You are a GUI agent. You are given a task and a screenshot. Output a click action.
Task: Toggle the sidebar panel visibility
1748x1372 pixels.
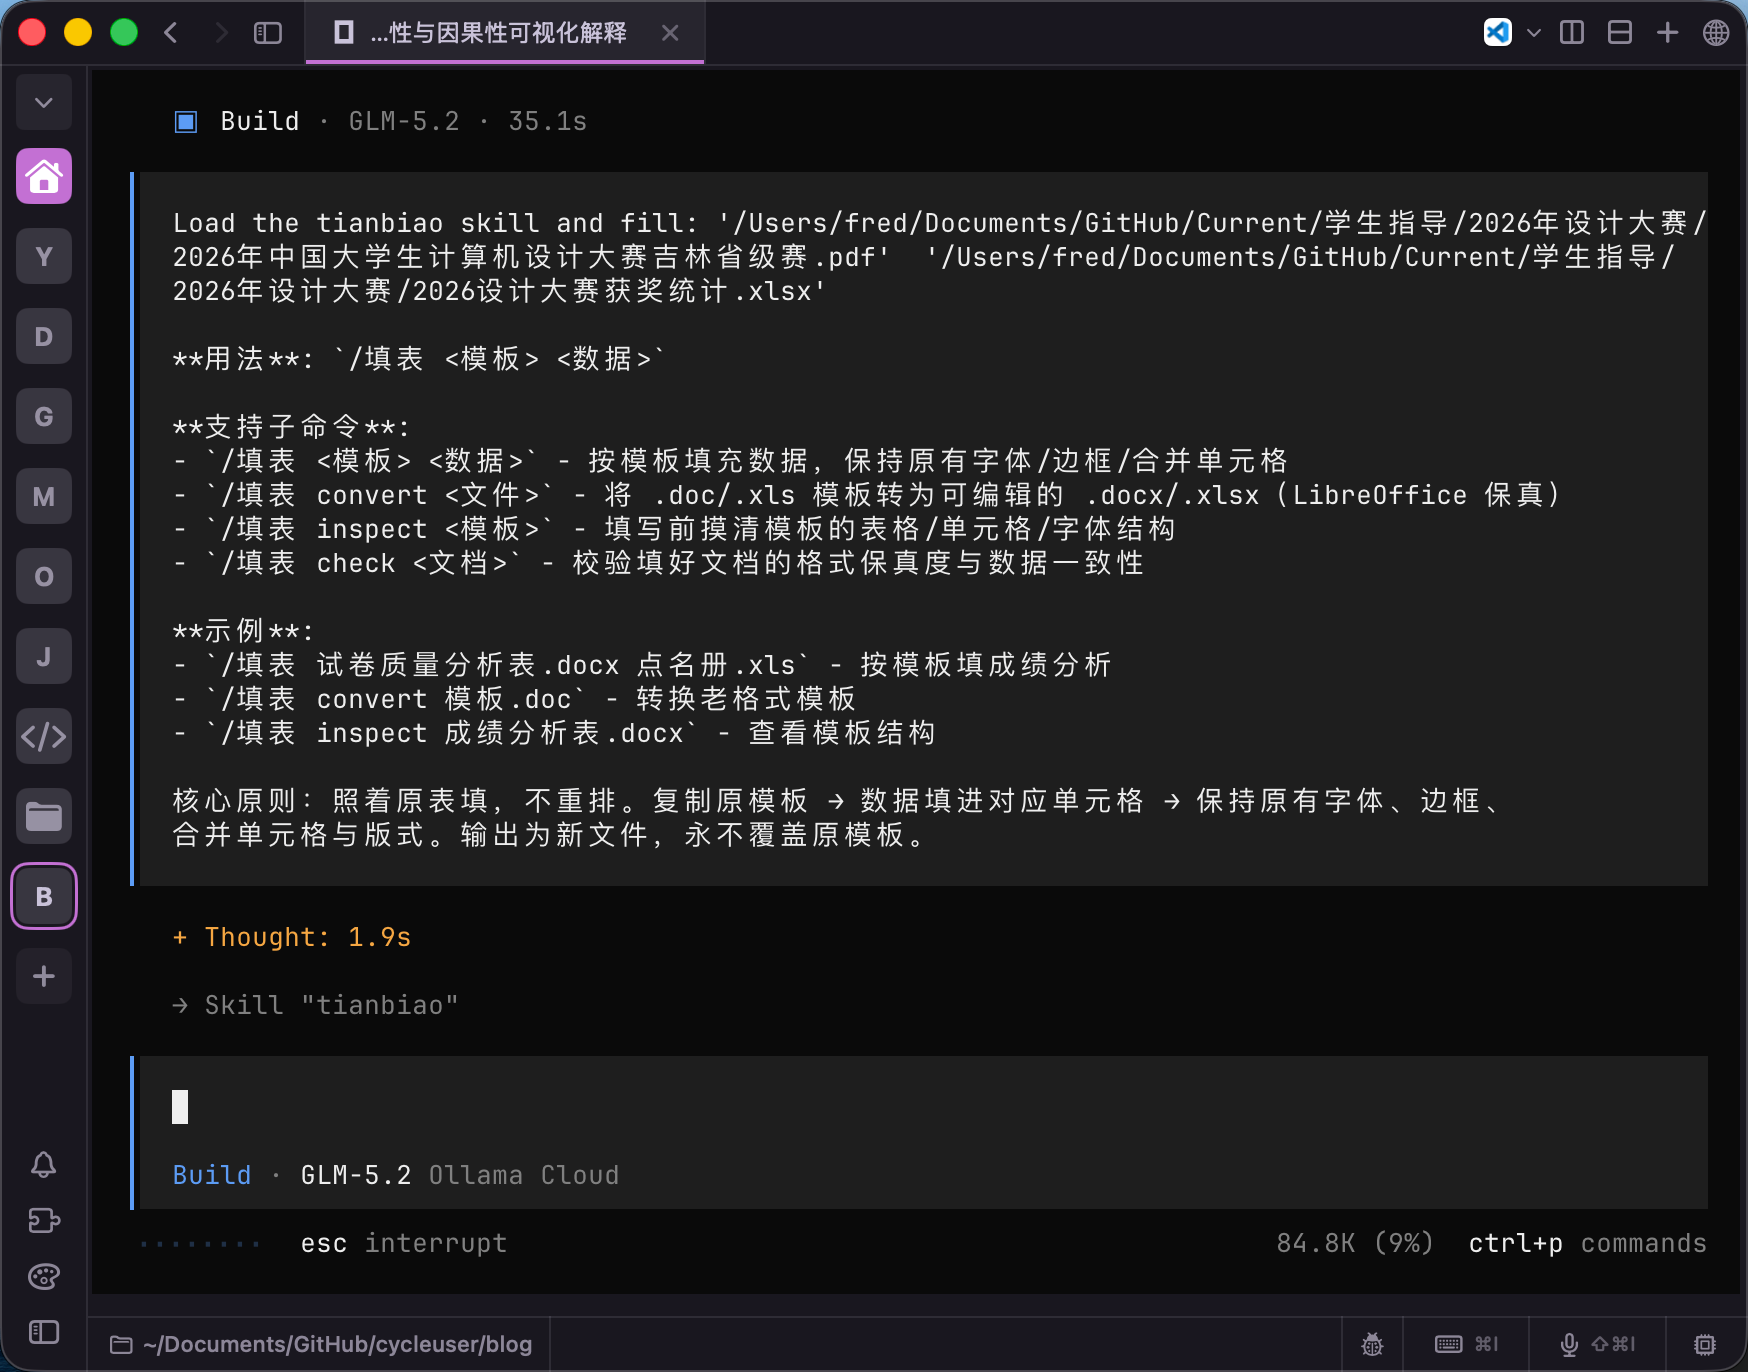pos(268,33)
